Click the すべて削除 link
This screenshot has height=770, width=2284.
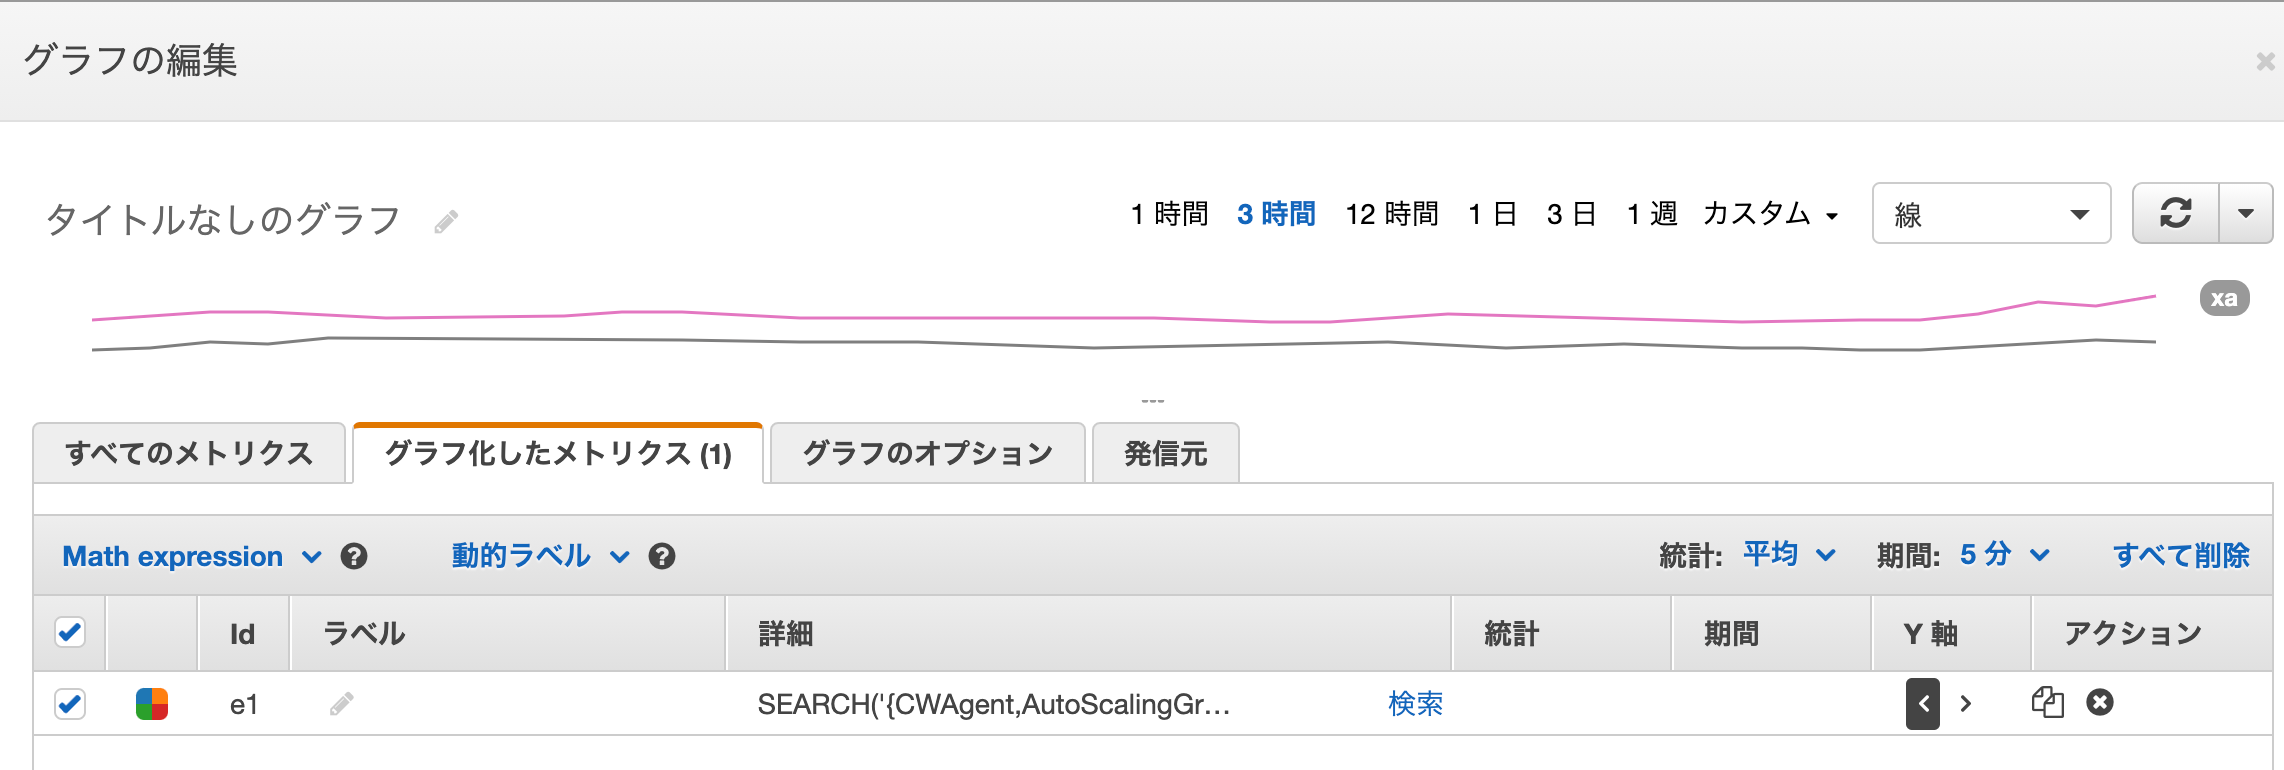[2181, 555]
